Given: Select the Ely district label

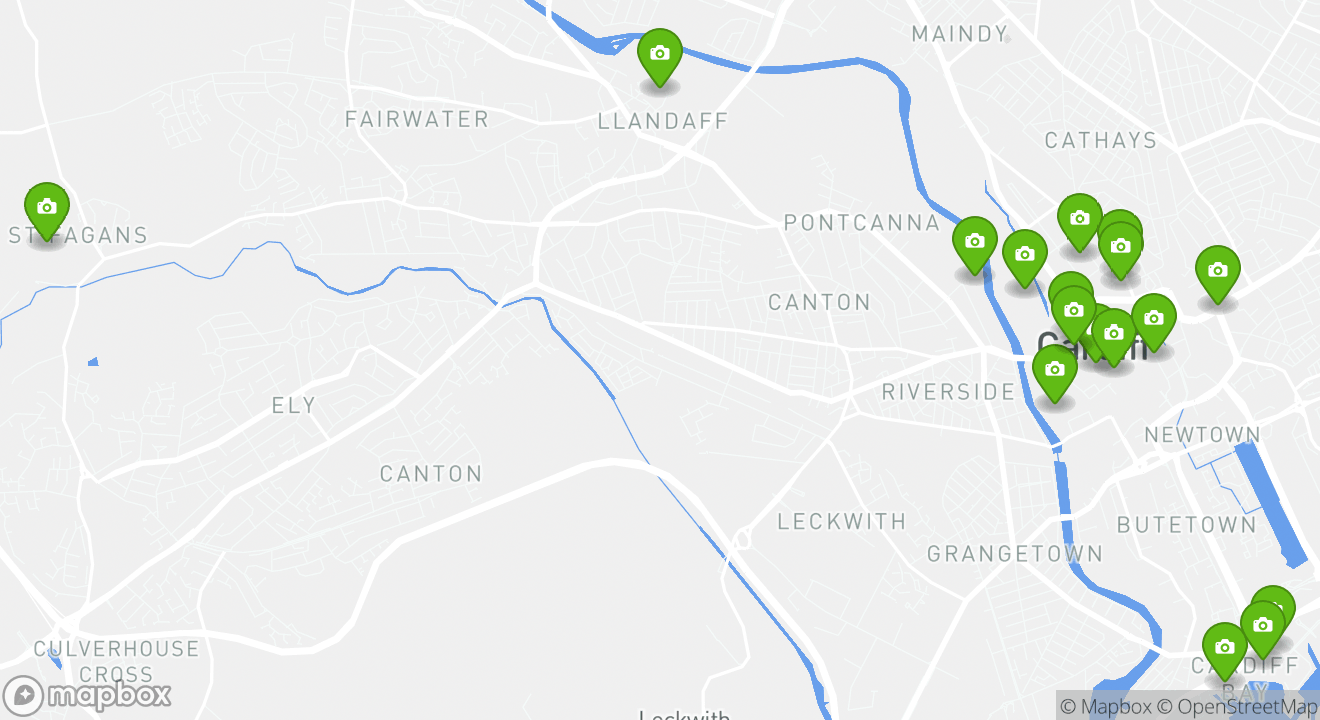Looking at the screenshot, I should [293, 405].
